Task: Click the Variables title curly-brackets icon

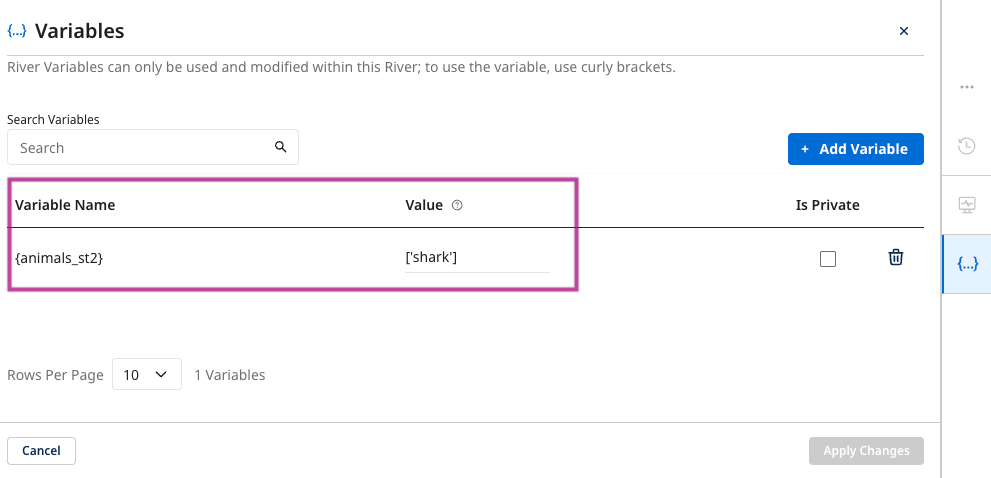Action: (x=17, y=31)
